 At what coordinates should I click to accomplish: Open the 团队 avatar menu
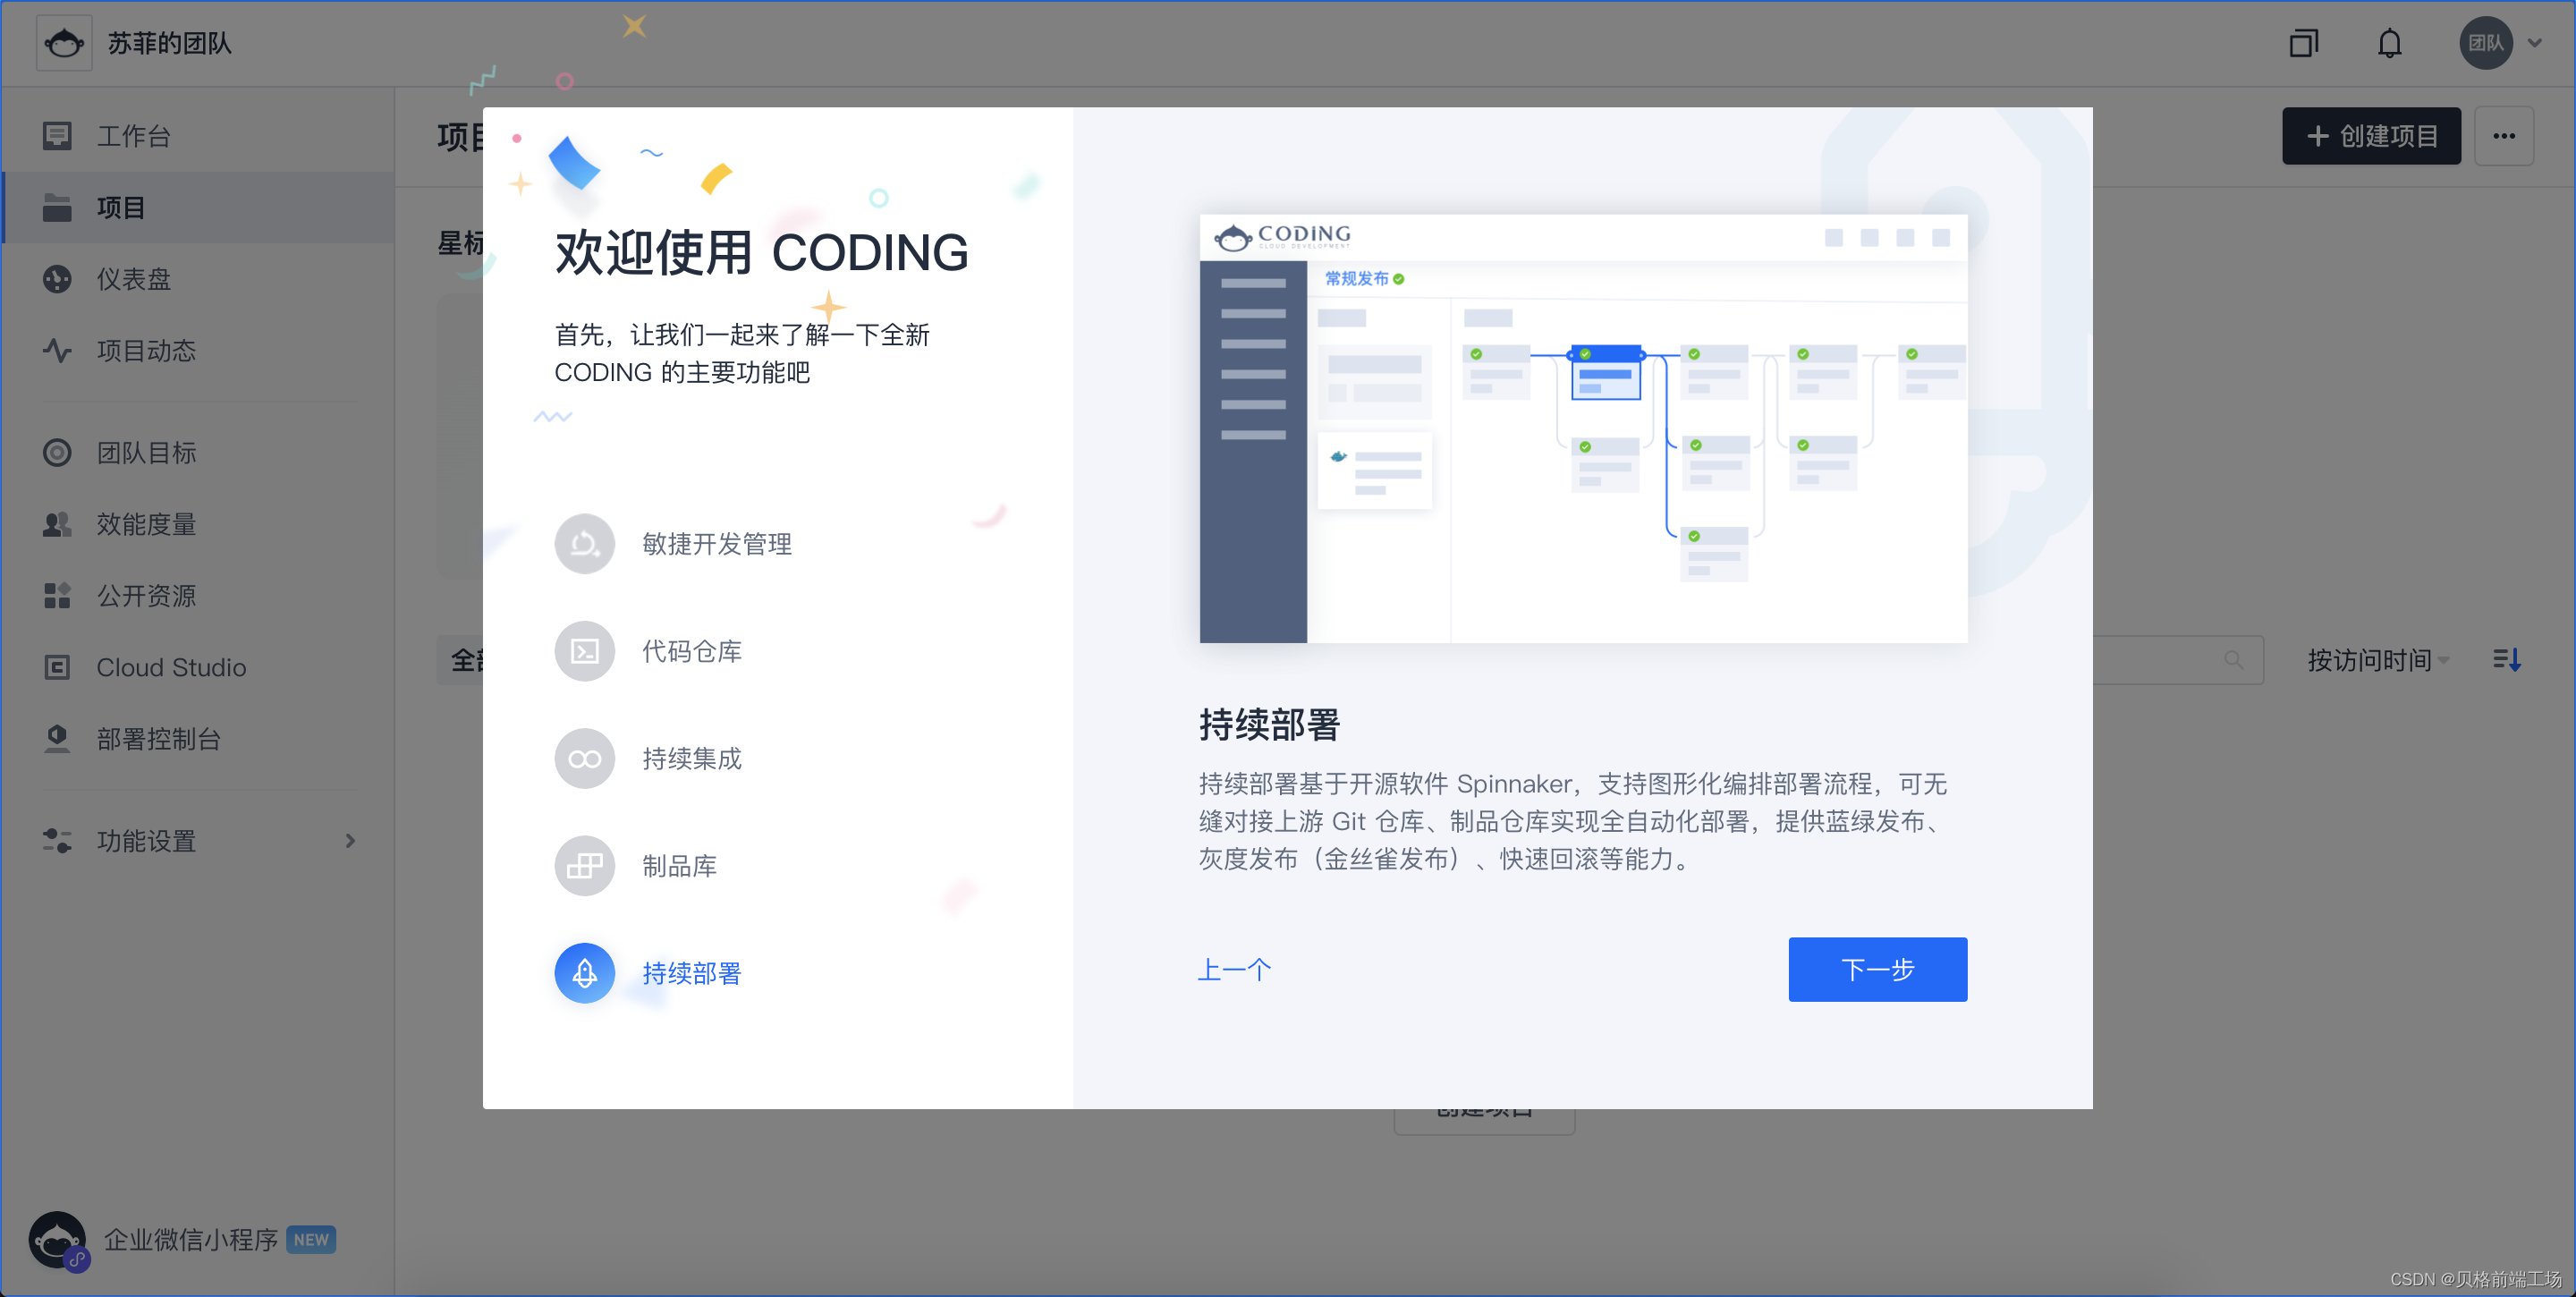coord(2485,43)
